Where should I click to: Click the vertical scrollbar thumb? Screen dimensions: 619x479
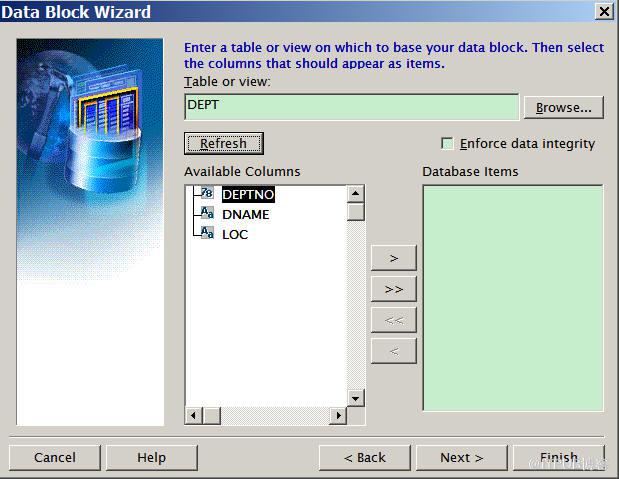pyautogui.click(x=355, y=212)
